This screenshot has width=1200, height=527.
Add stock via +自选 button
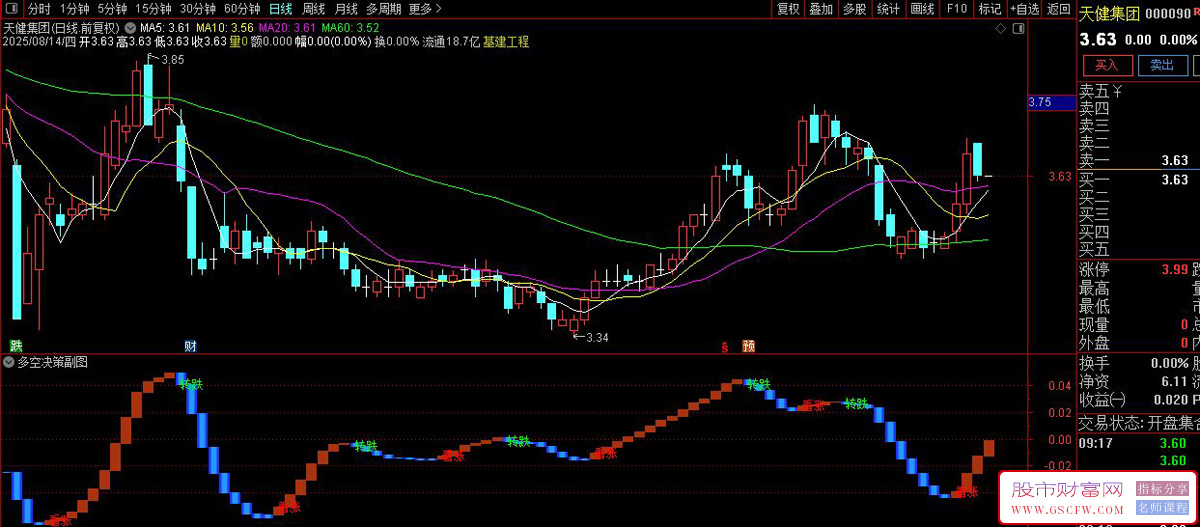coord(1024,9)
